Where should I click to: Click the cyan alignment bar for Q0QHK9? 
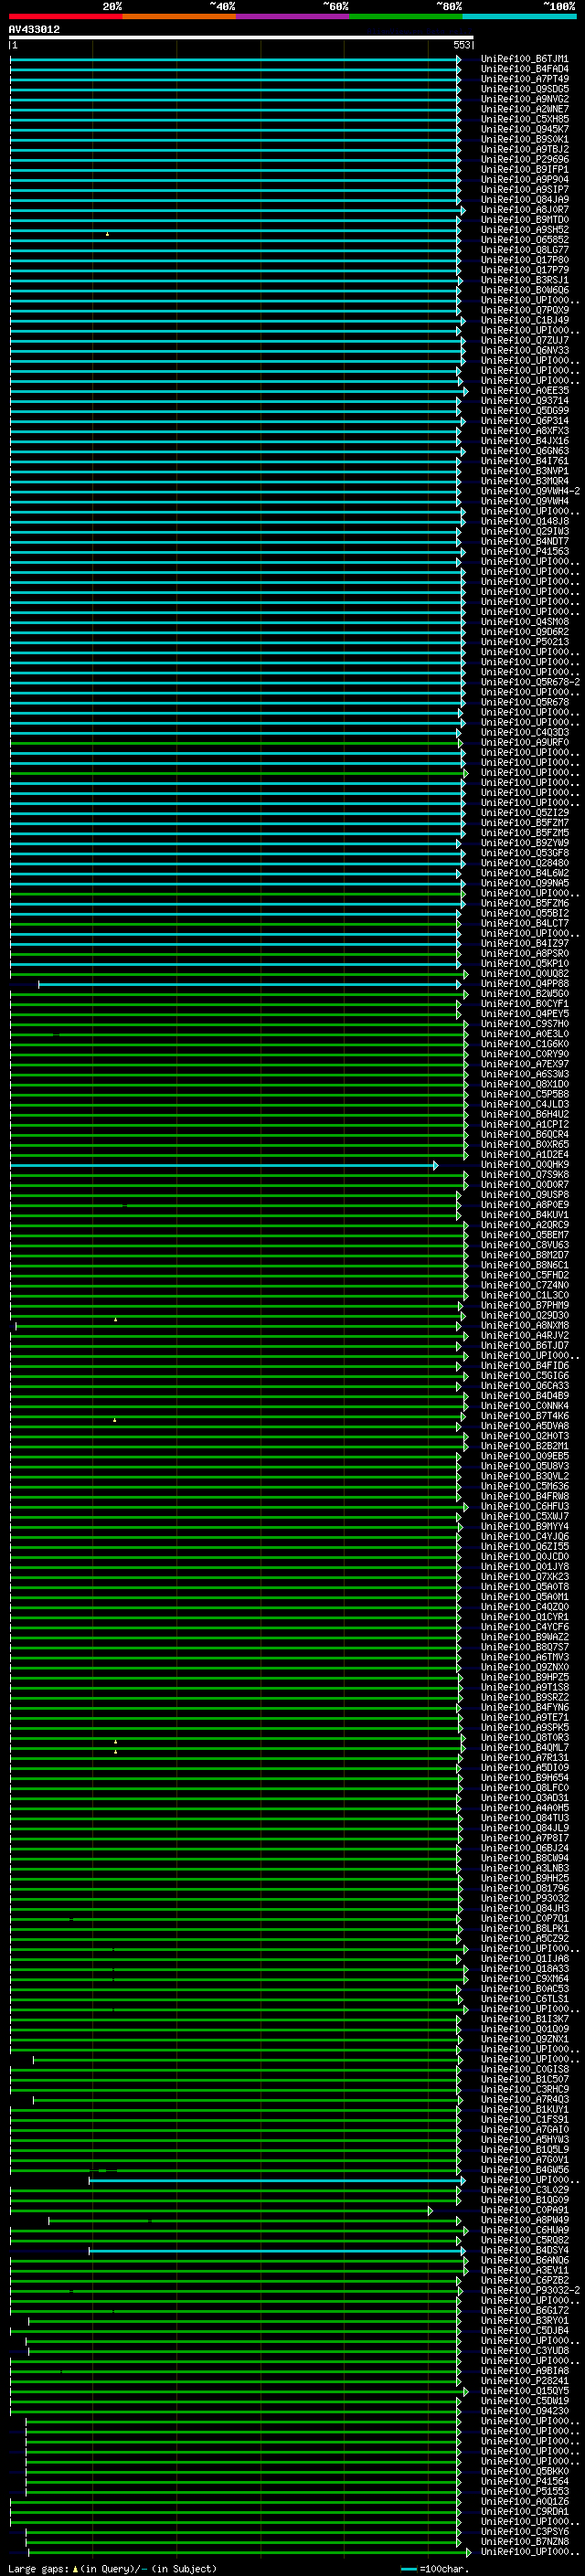[x=224, y=1166]
